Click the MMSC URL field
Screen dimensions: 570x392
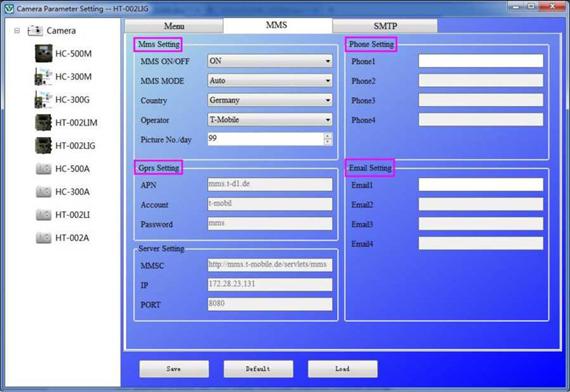point(270,265)
